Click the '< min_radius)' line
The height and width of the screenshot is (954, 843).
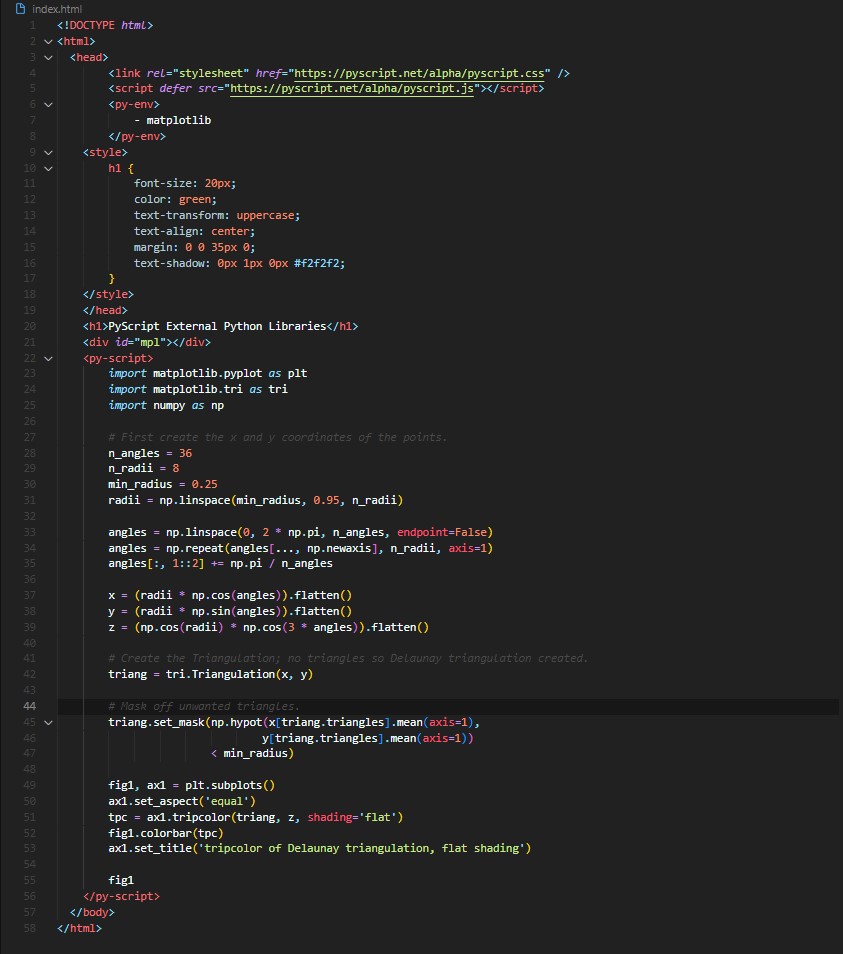tap(252, 753)
